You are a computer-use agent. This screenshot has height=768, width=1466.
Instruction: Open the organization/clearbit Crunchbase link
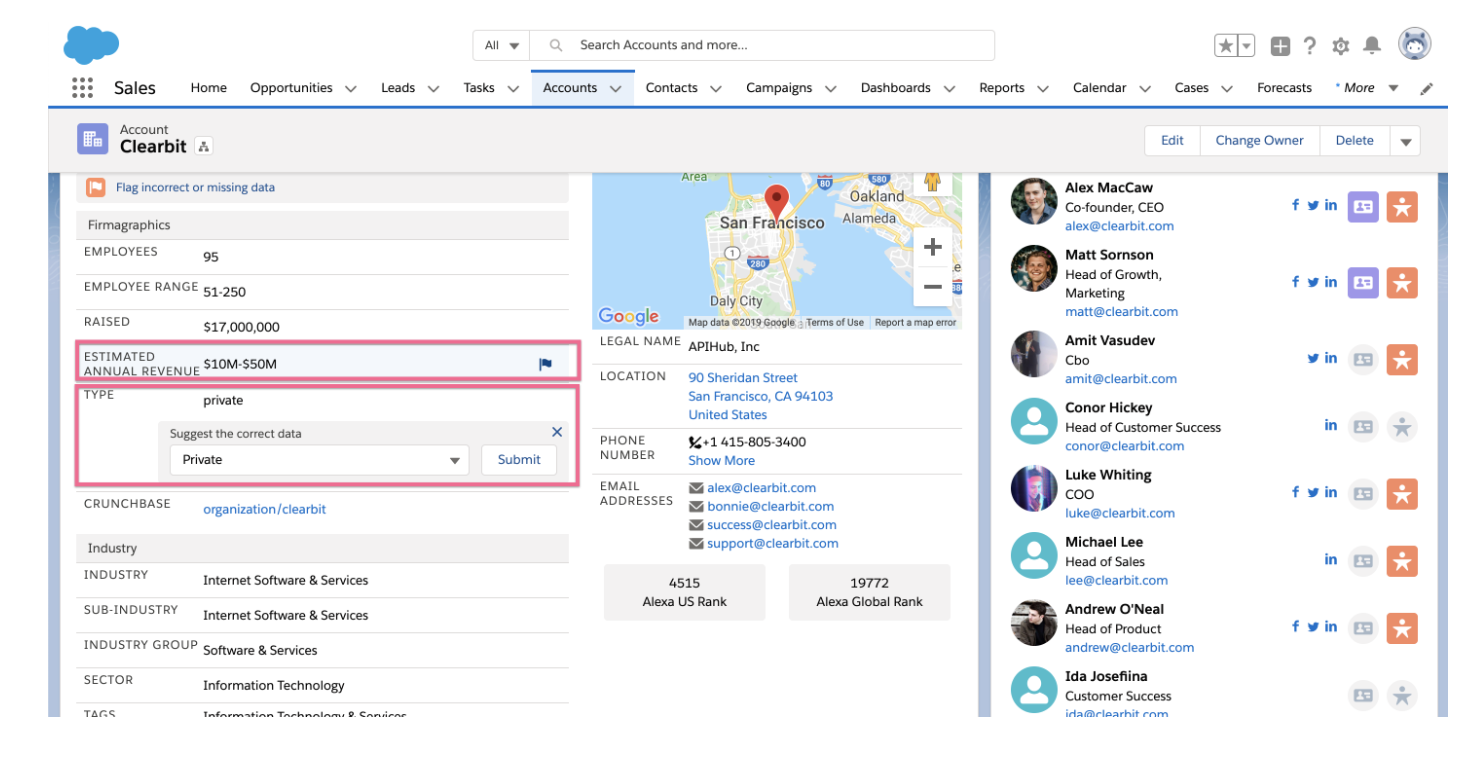click(265, 509)
